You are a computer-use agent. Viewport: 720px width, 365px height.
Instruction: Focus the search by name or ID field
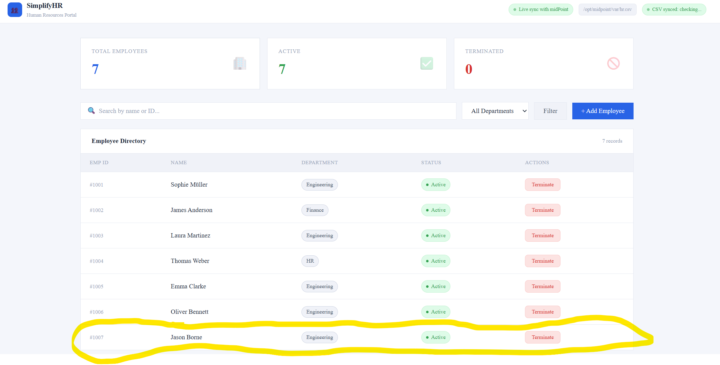[269, 111]
